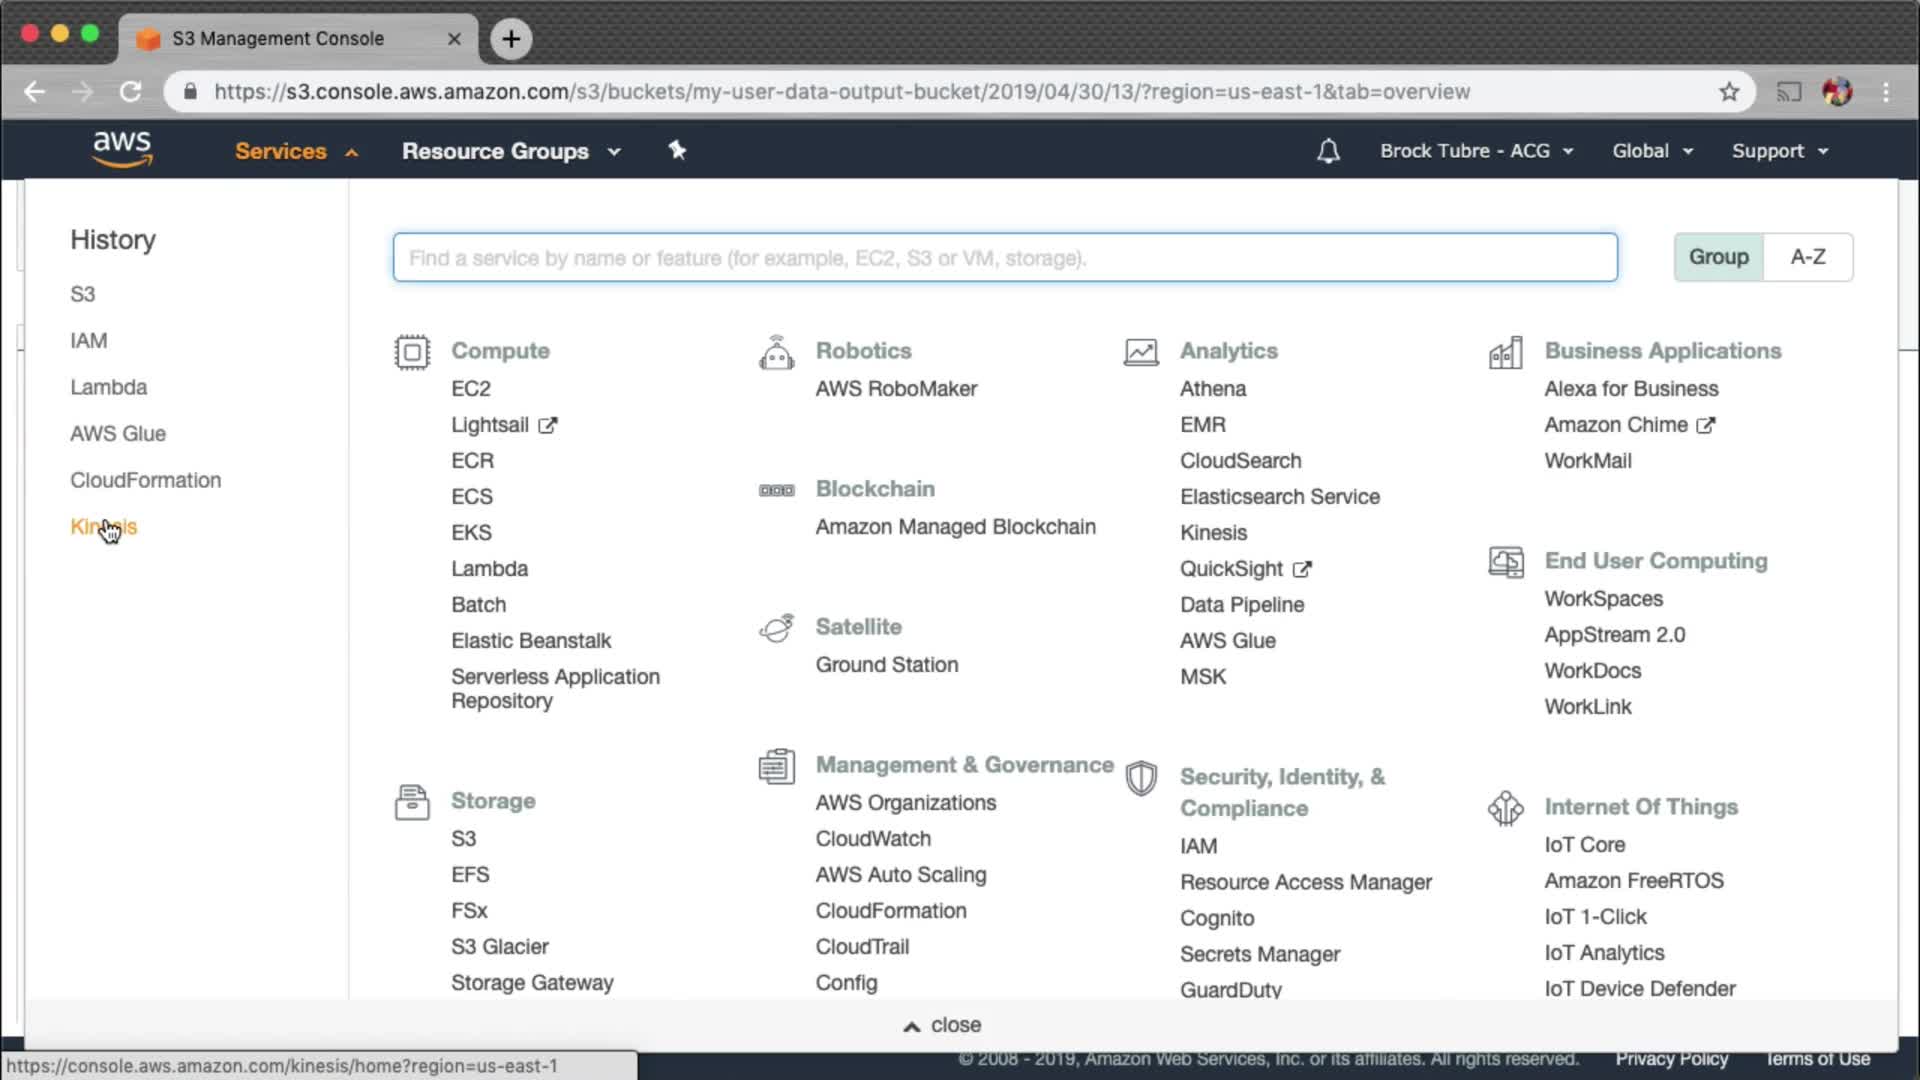This screenshot has width=1920, height=1080.
Task: Open Brock Tubre - ACG account menu
Action: click(1476, 151)
